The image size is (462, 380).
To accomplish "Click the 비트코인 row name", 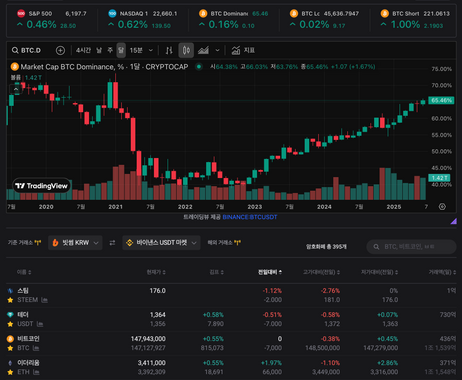I will [x=28, y=339].
